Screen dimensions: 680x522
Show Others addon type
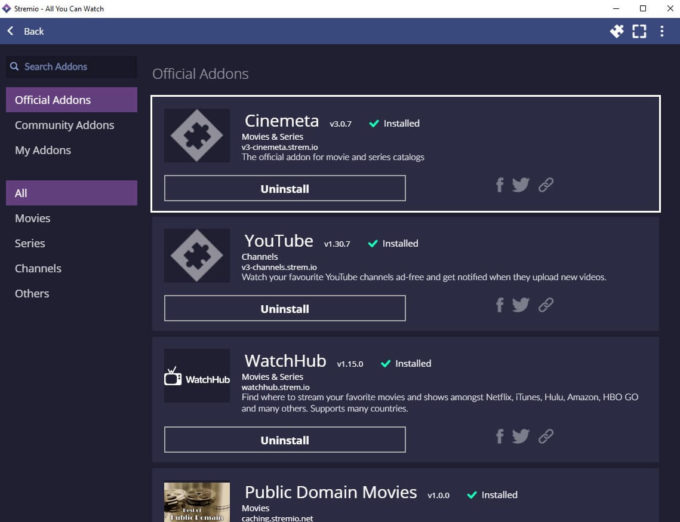(32, 293)
